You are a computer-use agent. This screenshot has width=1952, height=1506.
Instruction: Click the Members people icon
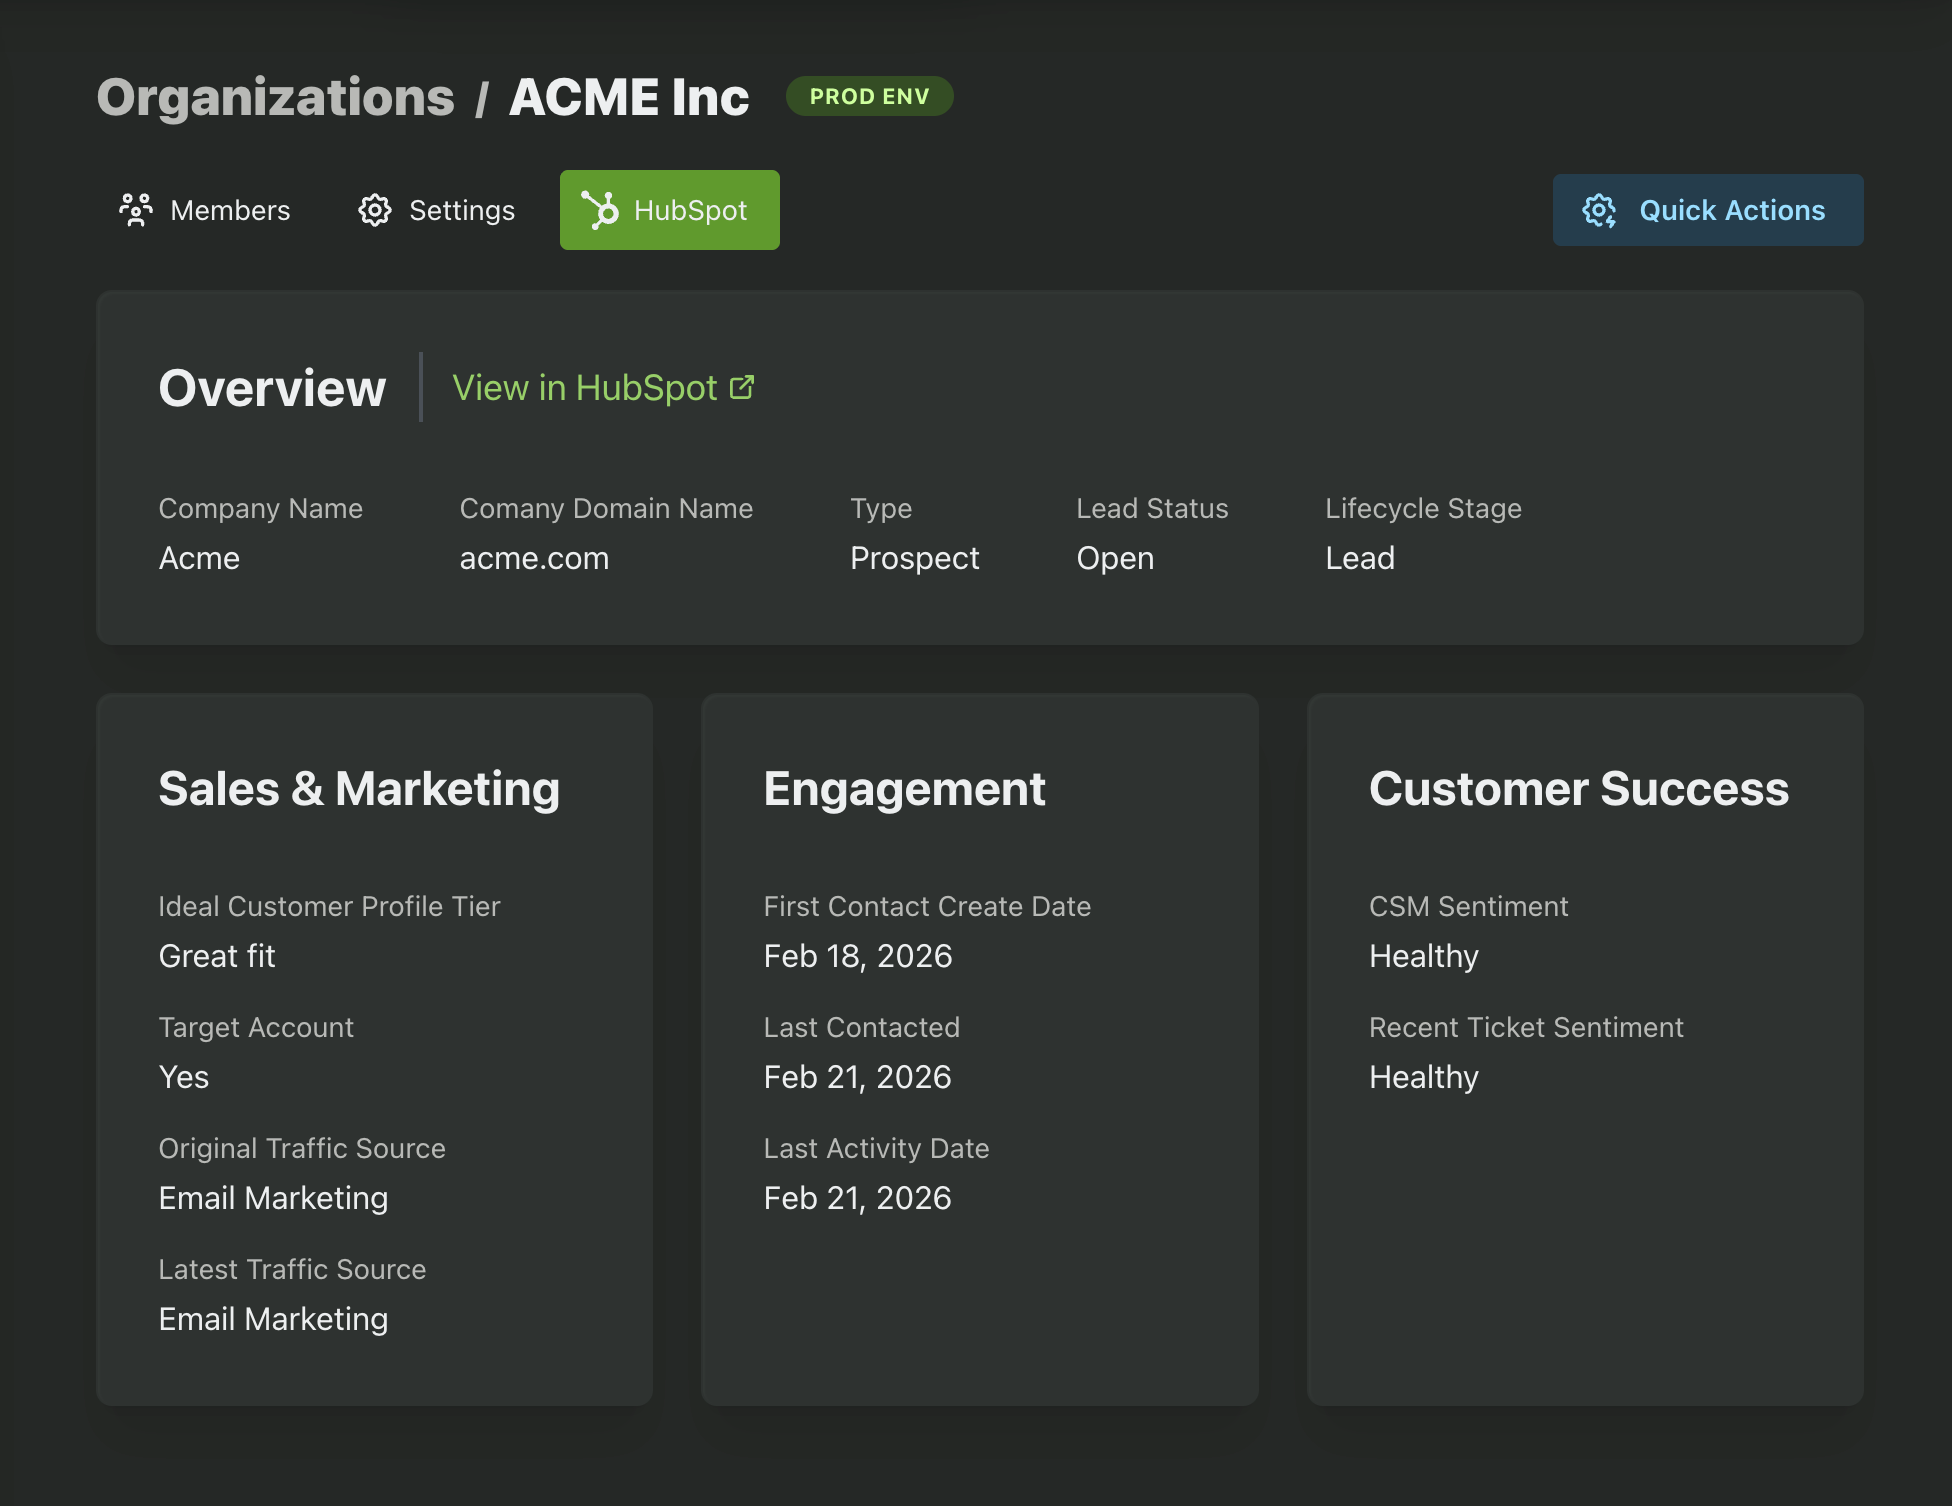137,210
